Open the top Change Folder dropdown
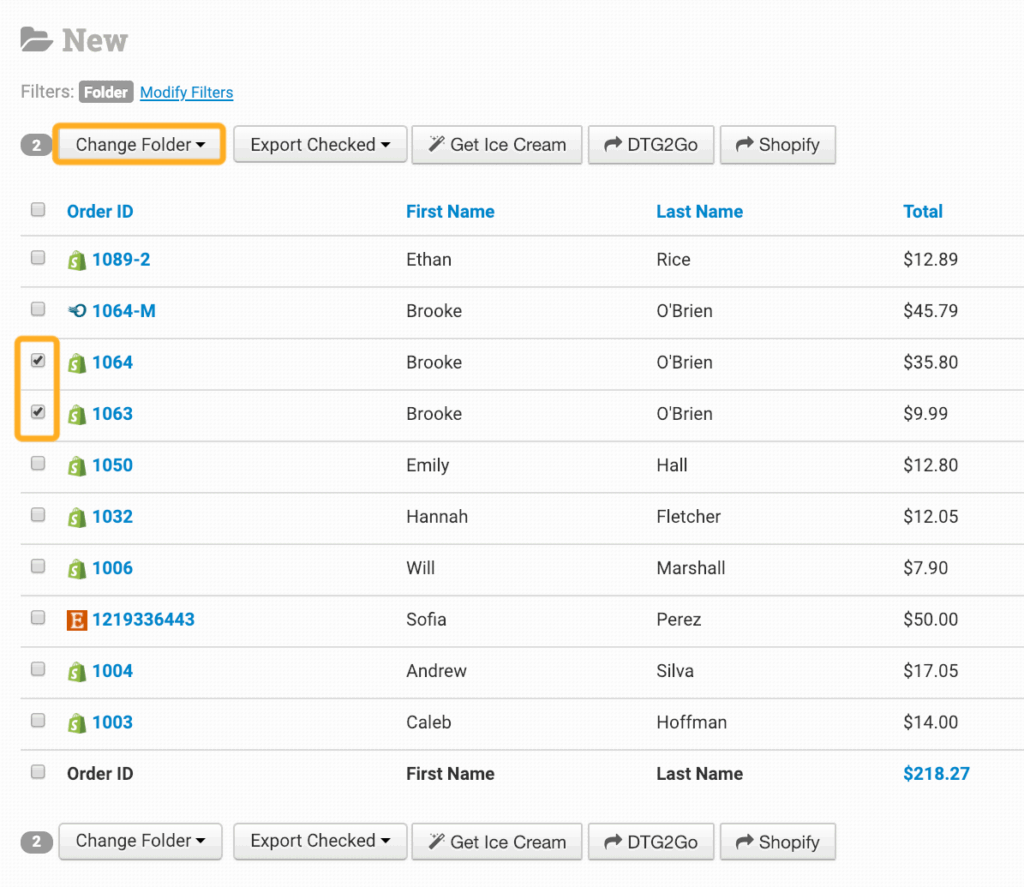The width and height of the screenshot is (1024, 887). click(140, 145)
